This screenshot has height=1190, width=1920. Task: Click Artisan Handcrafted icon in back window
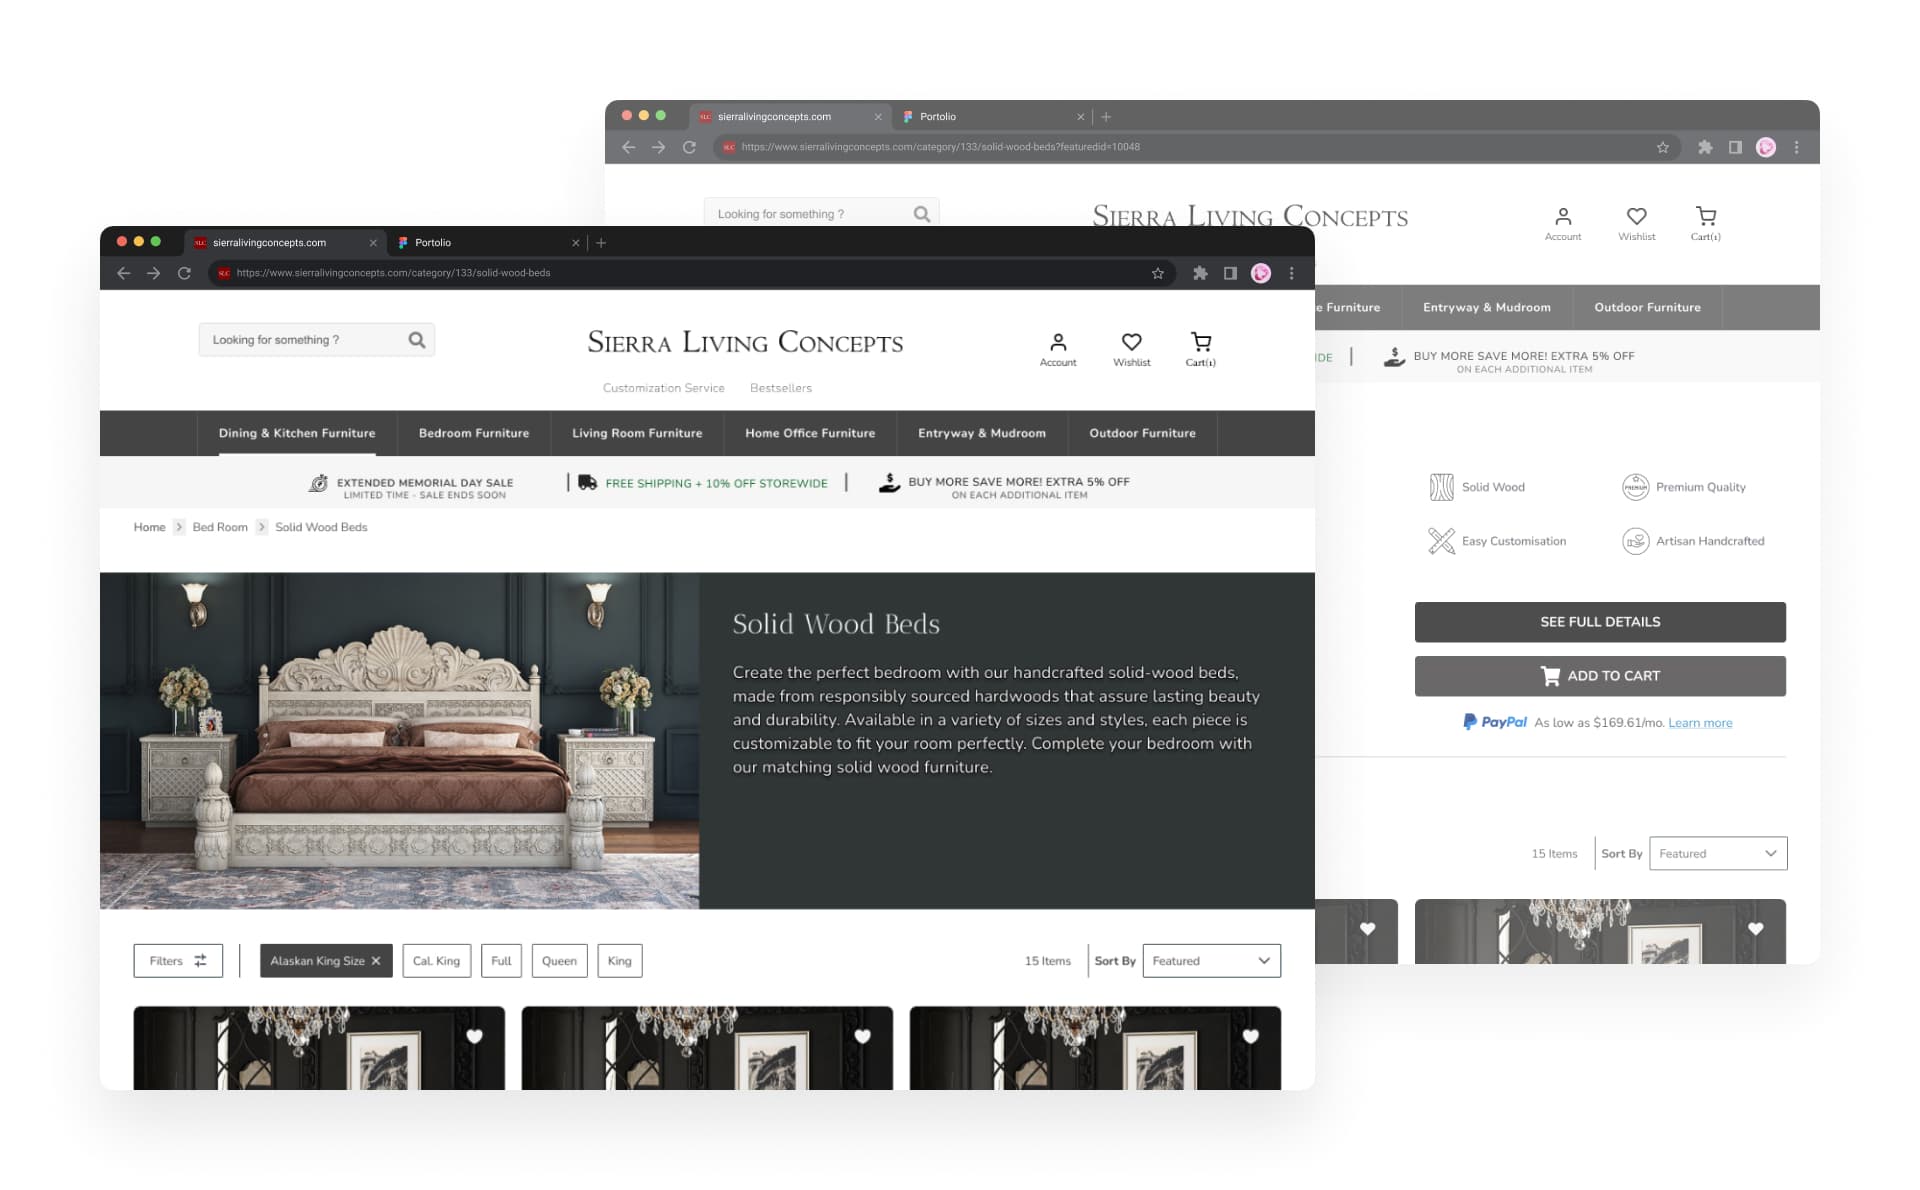click(x=1635, y=541)
